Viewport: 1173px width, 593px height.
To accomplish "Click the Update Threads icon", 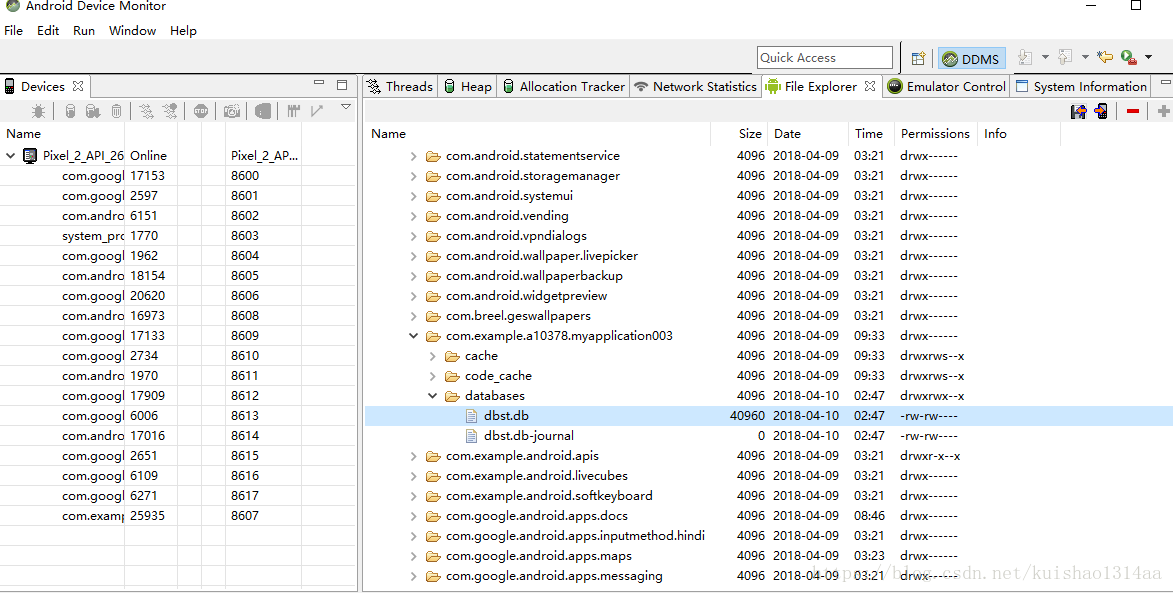I will 147,111.
